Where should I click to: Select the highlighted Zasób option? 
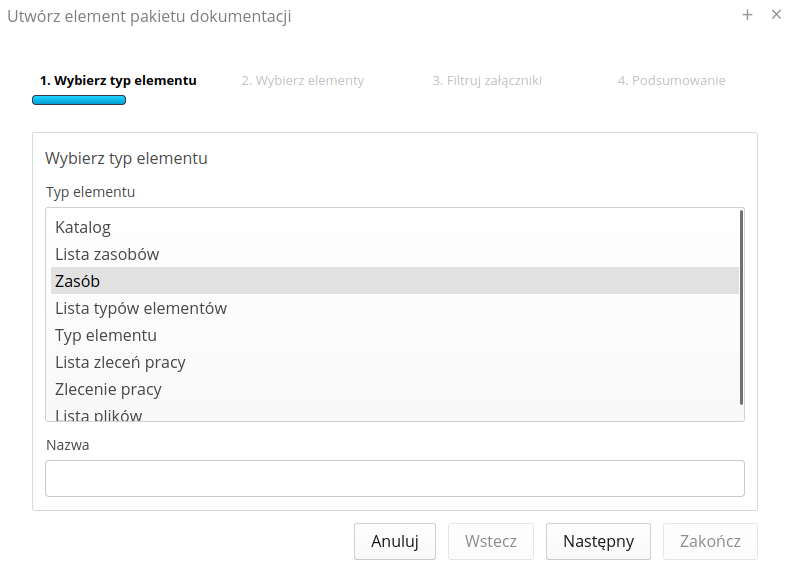pos(78,281)
